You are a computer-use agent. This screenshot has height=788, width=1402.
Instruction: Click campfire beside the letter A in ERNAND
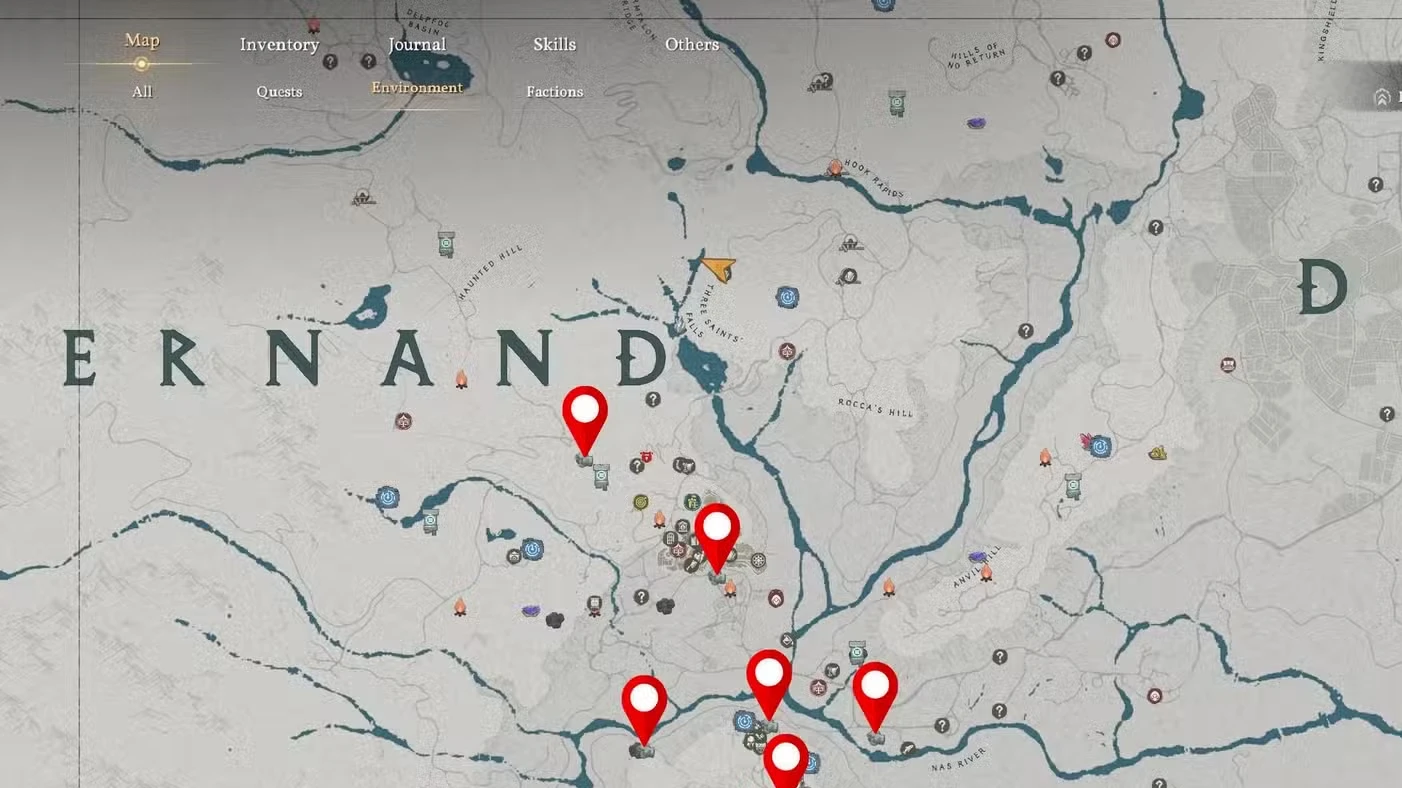[x=461, y=379]
